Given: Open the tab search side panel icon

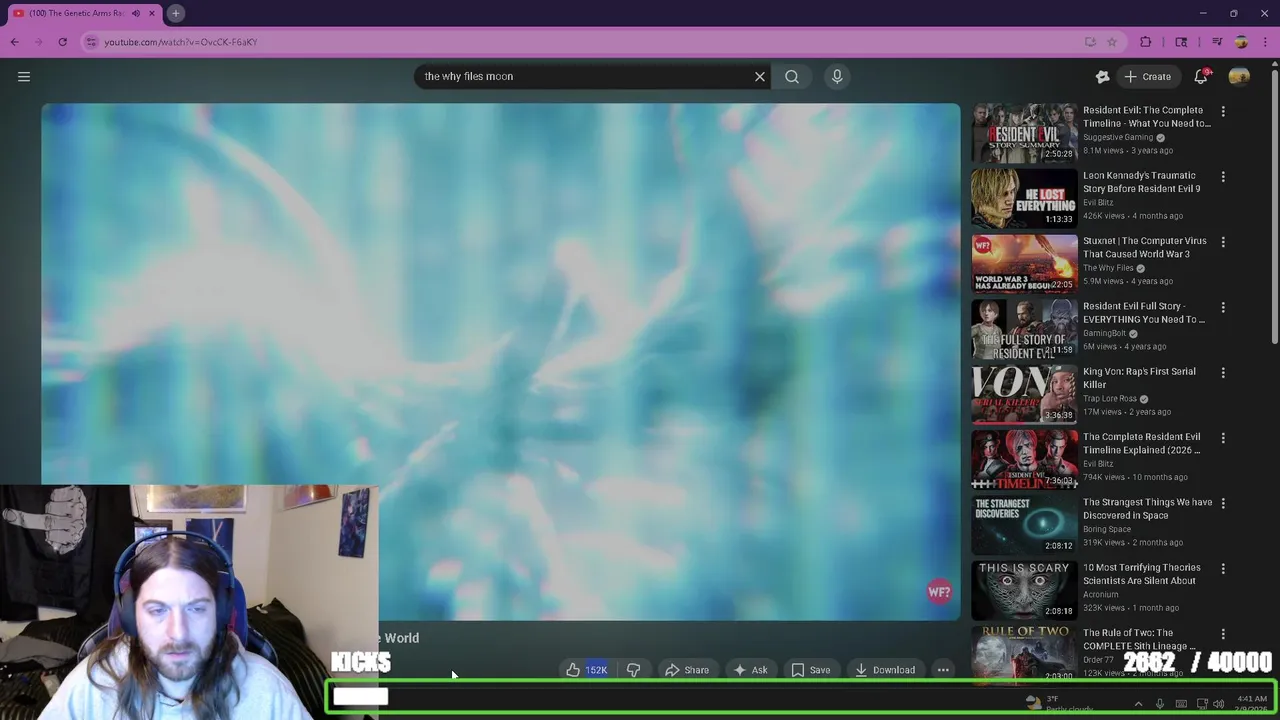Looking at the screenshot, I should coord(1181,42).
